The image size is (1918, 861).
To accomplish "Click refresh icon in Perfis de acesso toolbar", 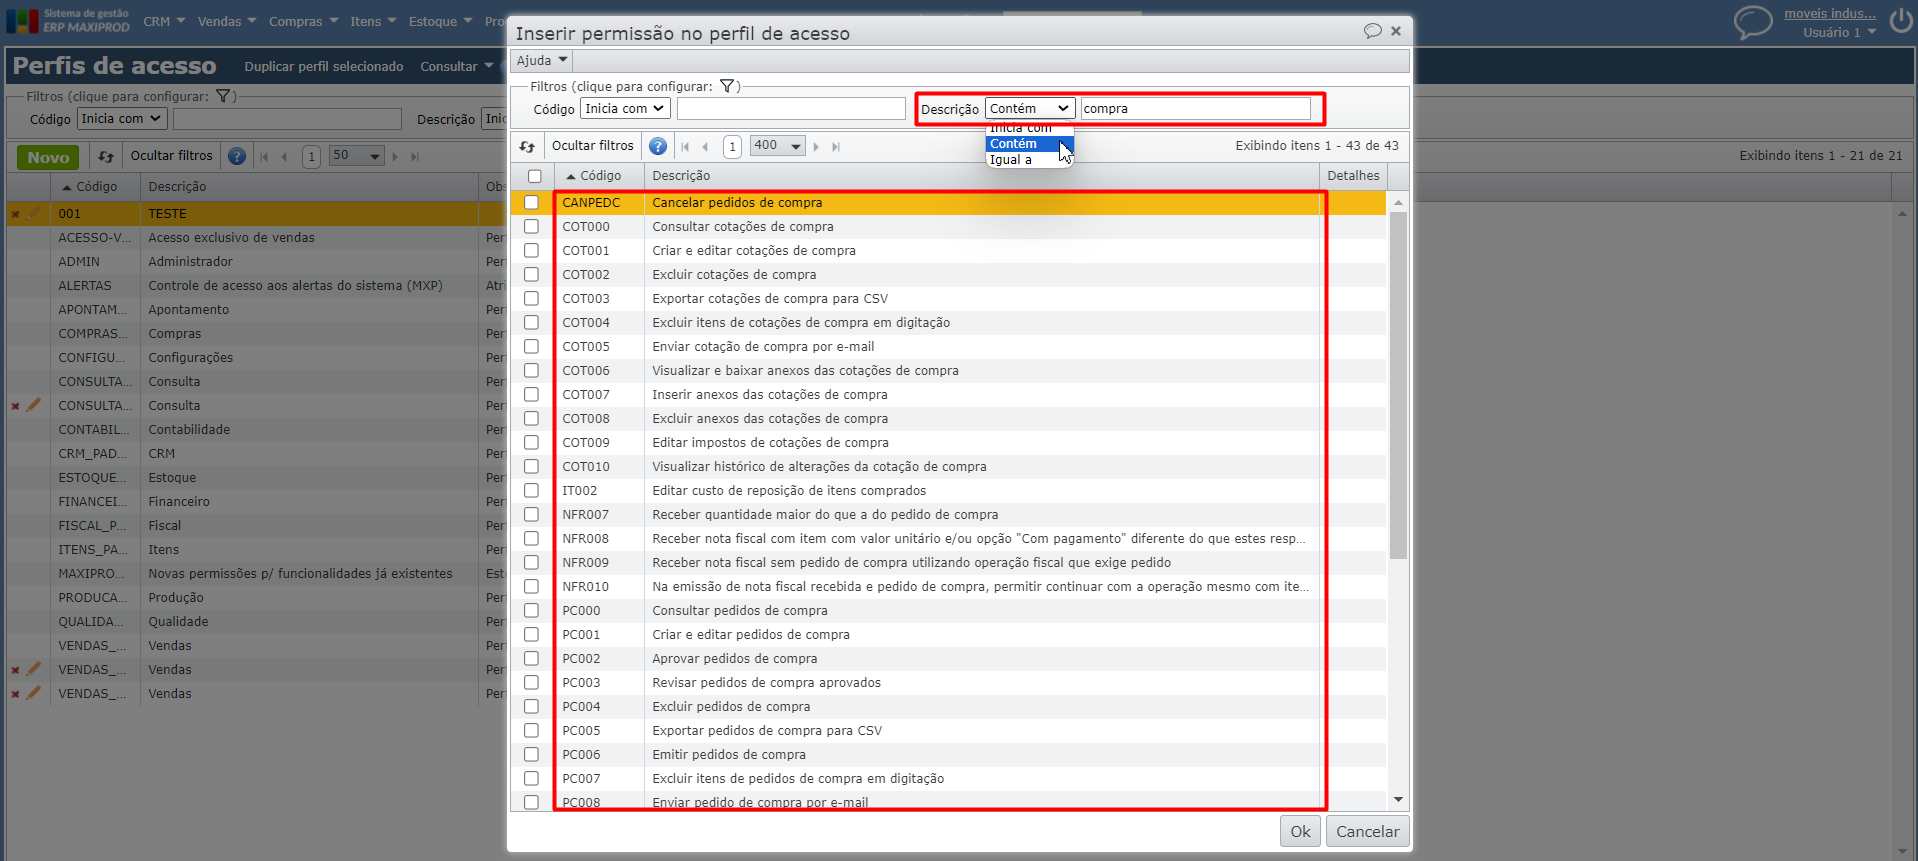I will [106, 156].
